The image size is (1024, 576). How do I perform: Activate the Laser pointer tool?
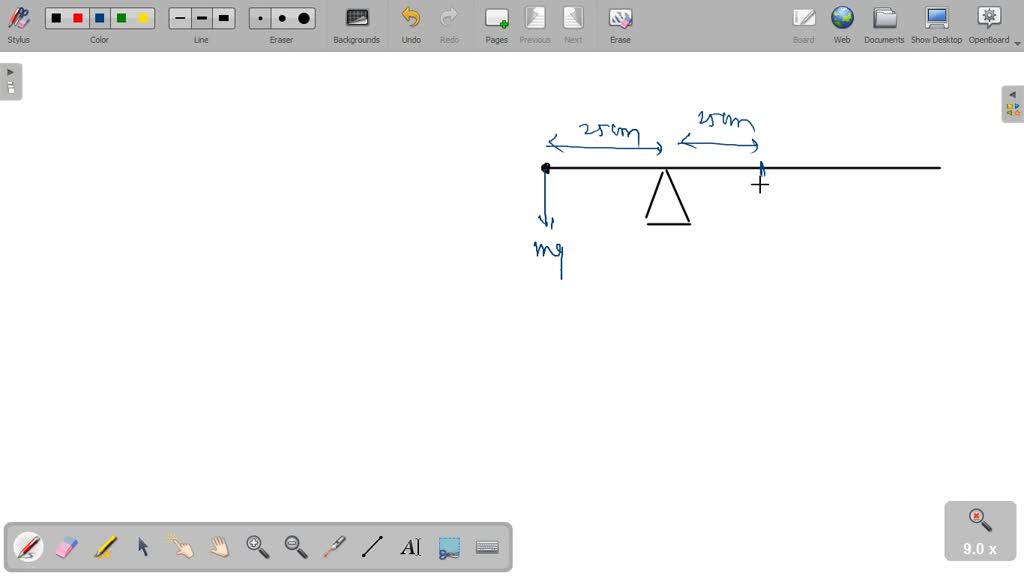click(334, 546)
